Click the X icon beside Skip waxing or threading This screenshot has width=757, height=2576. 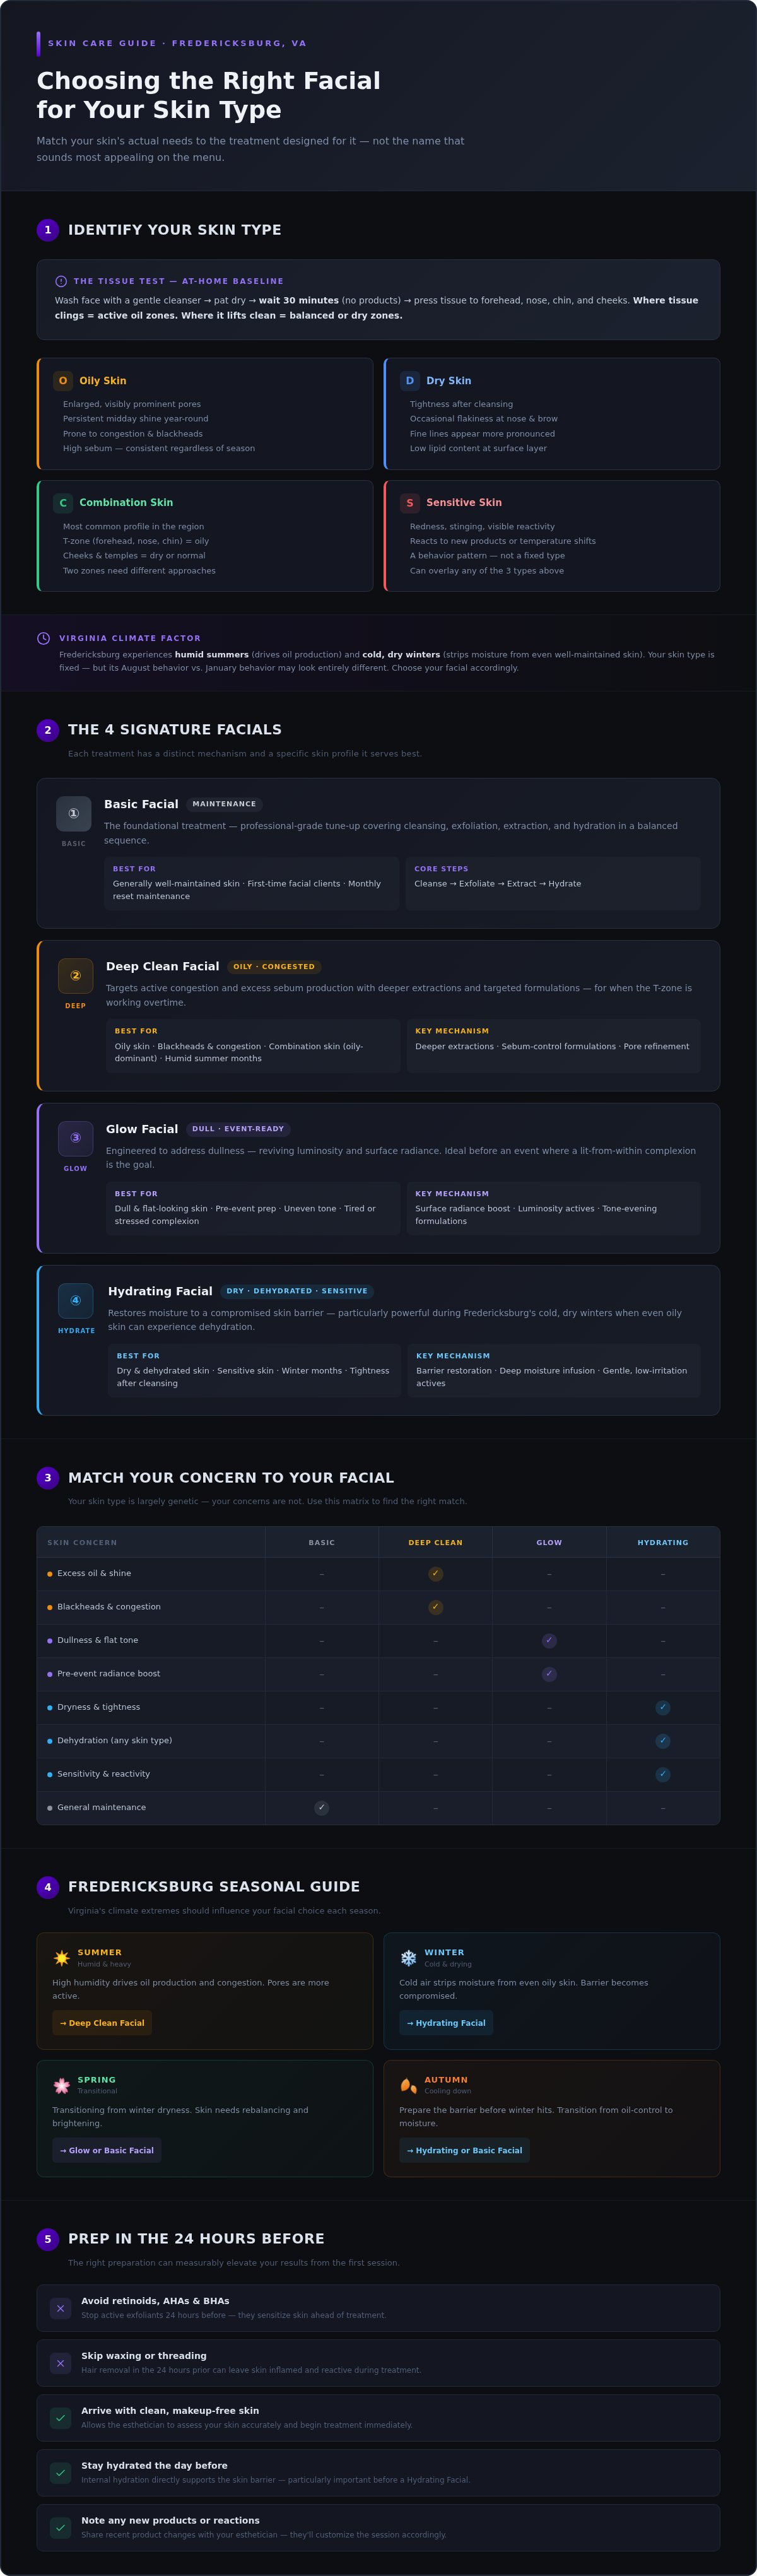60,2364
